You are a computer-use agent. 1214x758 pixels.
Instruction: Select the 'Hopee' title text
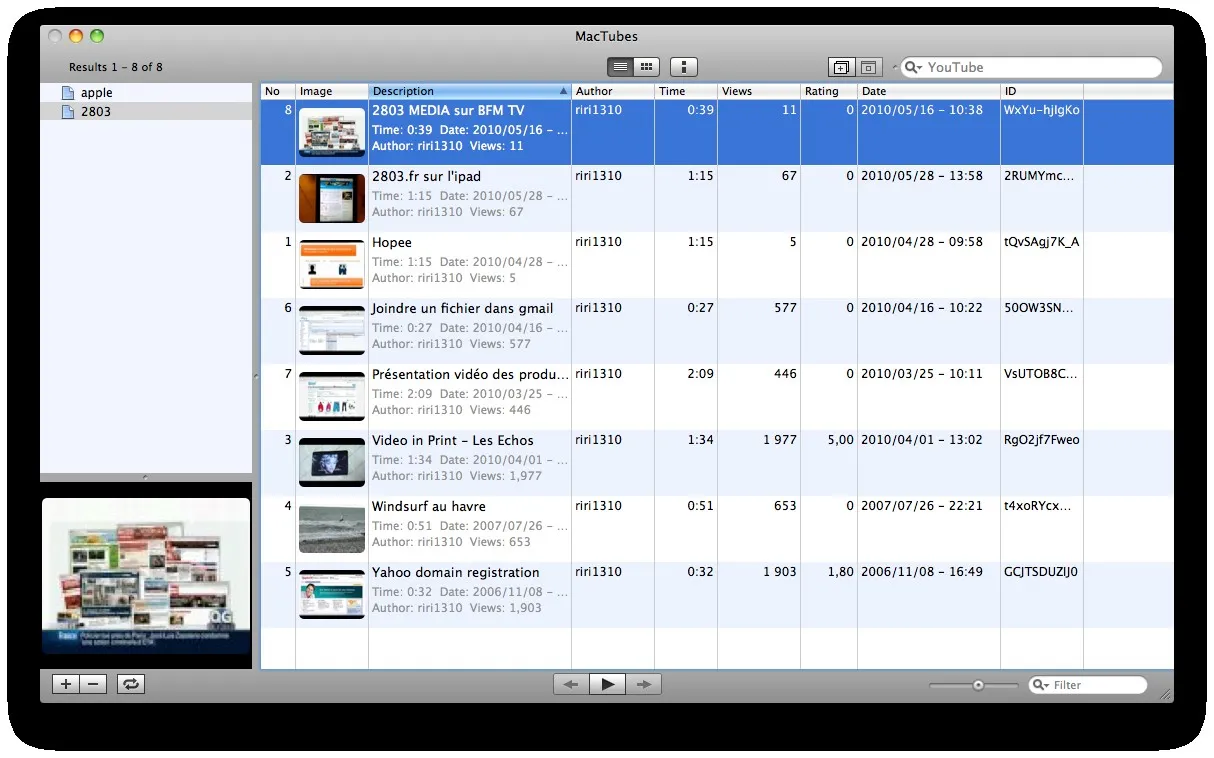(392, 242)
